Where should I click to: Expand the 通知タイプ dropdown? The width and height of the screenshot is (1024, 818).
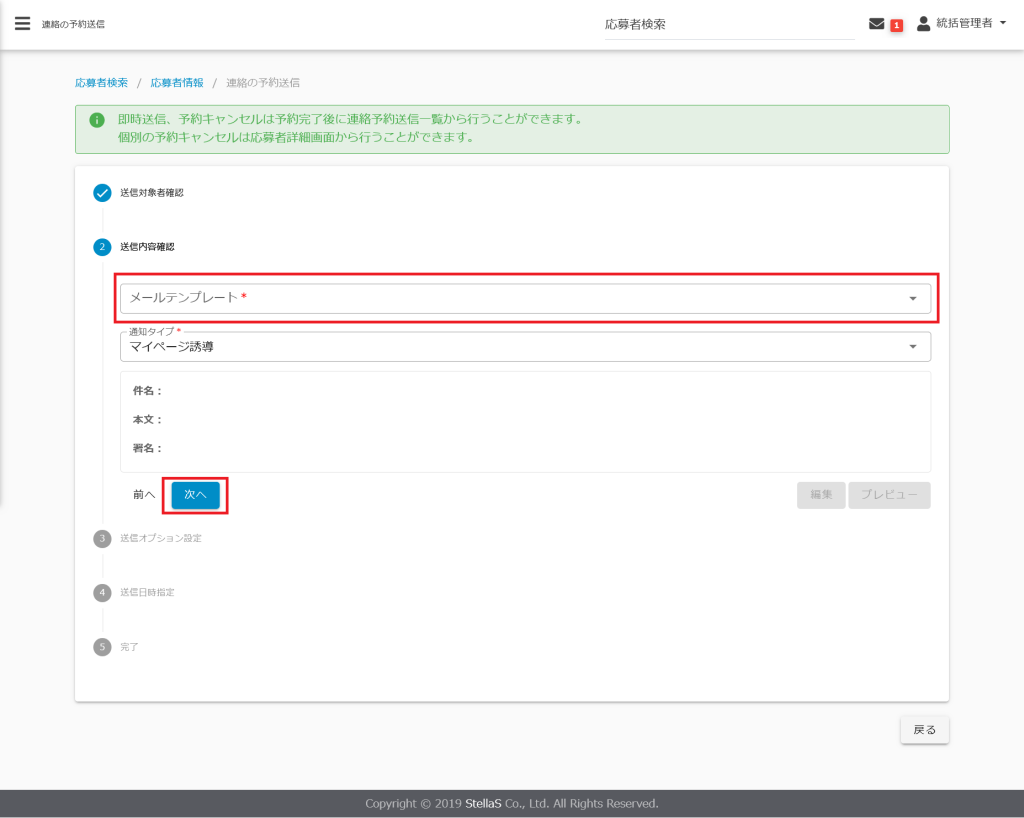(x=525, y=347)
